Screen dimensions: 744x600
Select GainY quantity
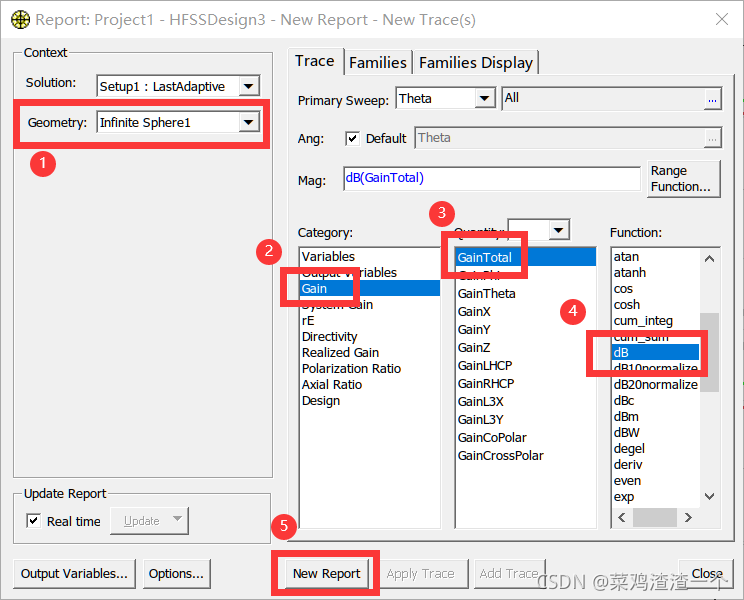click(x=474, y=330)
